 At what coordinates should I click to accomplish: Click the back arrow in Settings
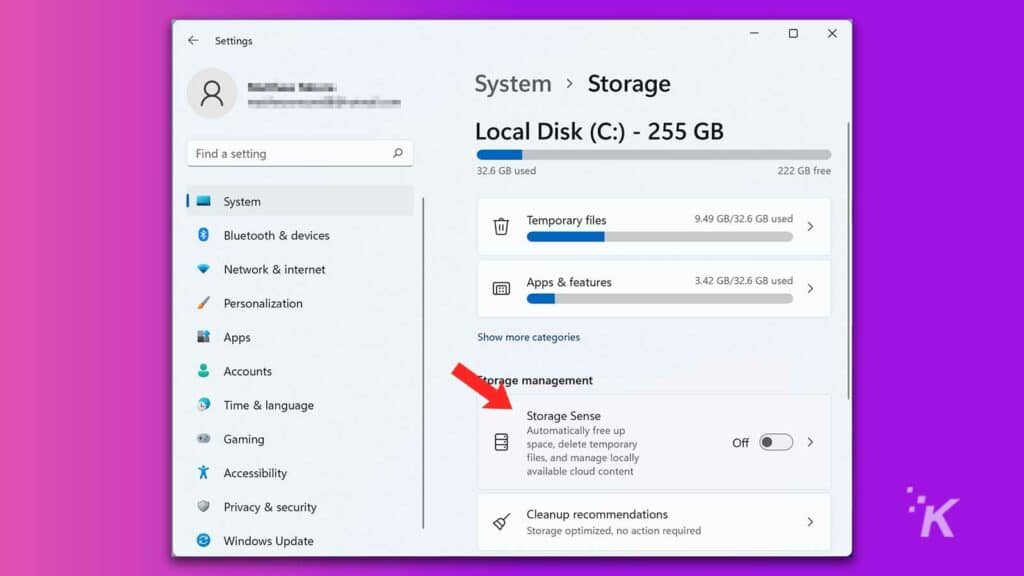click(193, 40)
